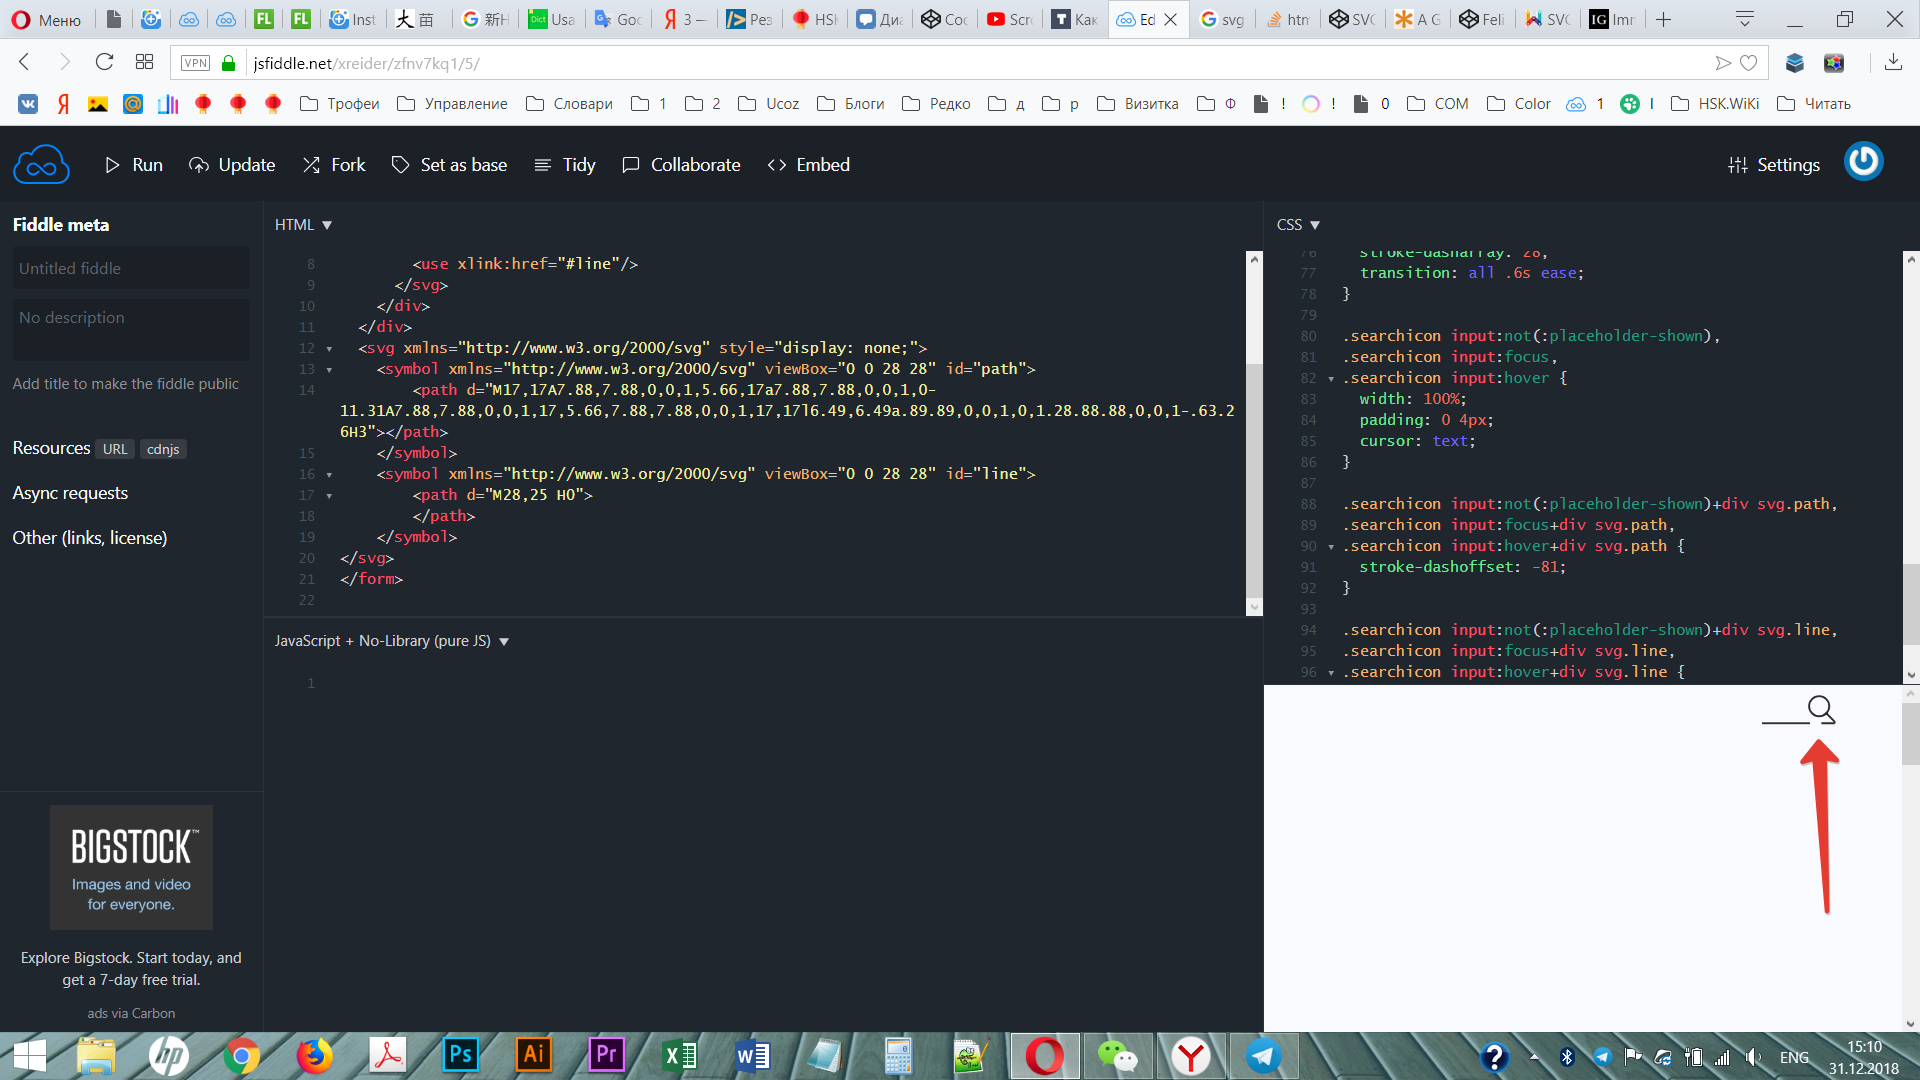Tidy the code with Tidy button

click(x=565, y=165)
